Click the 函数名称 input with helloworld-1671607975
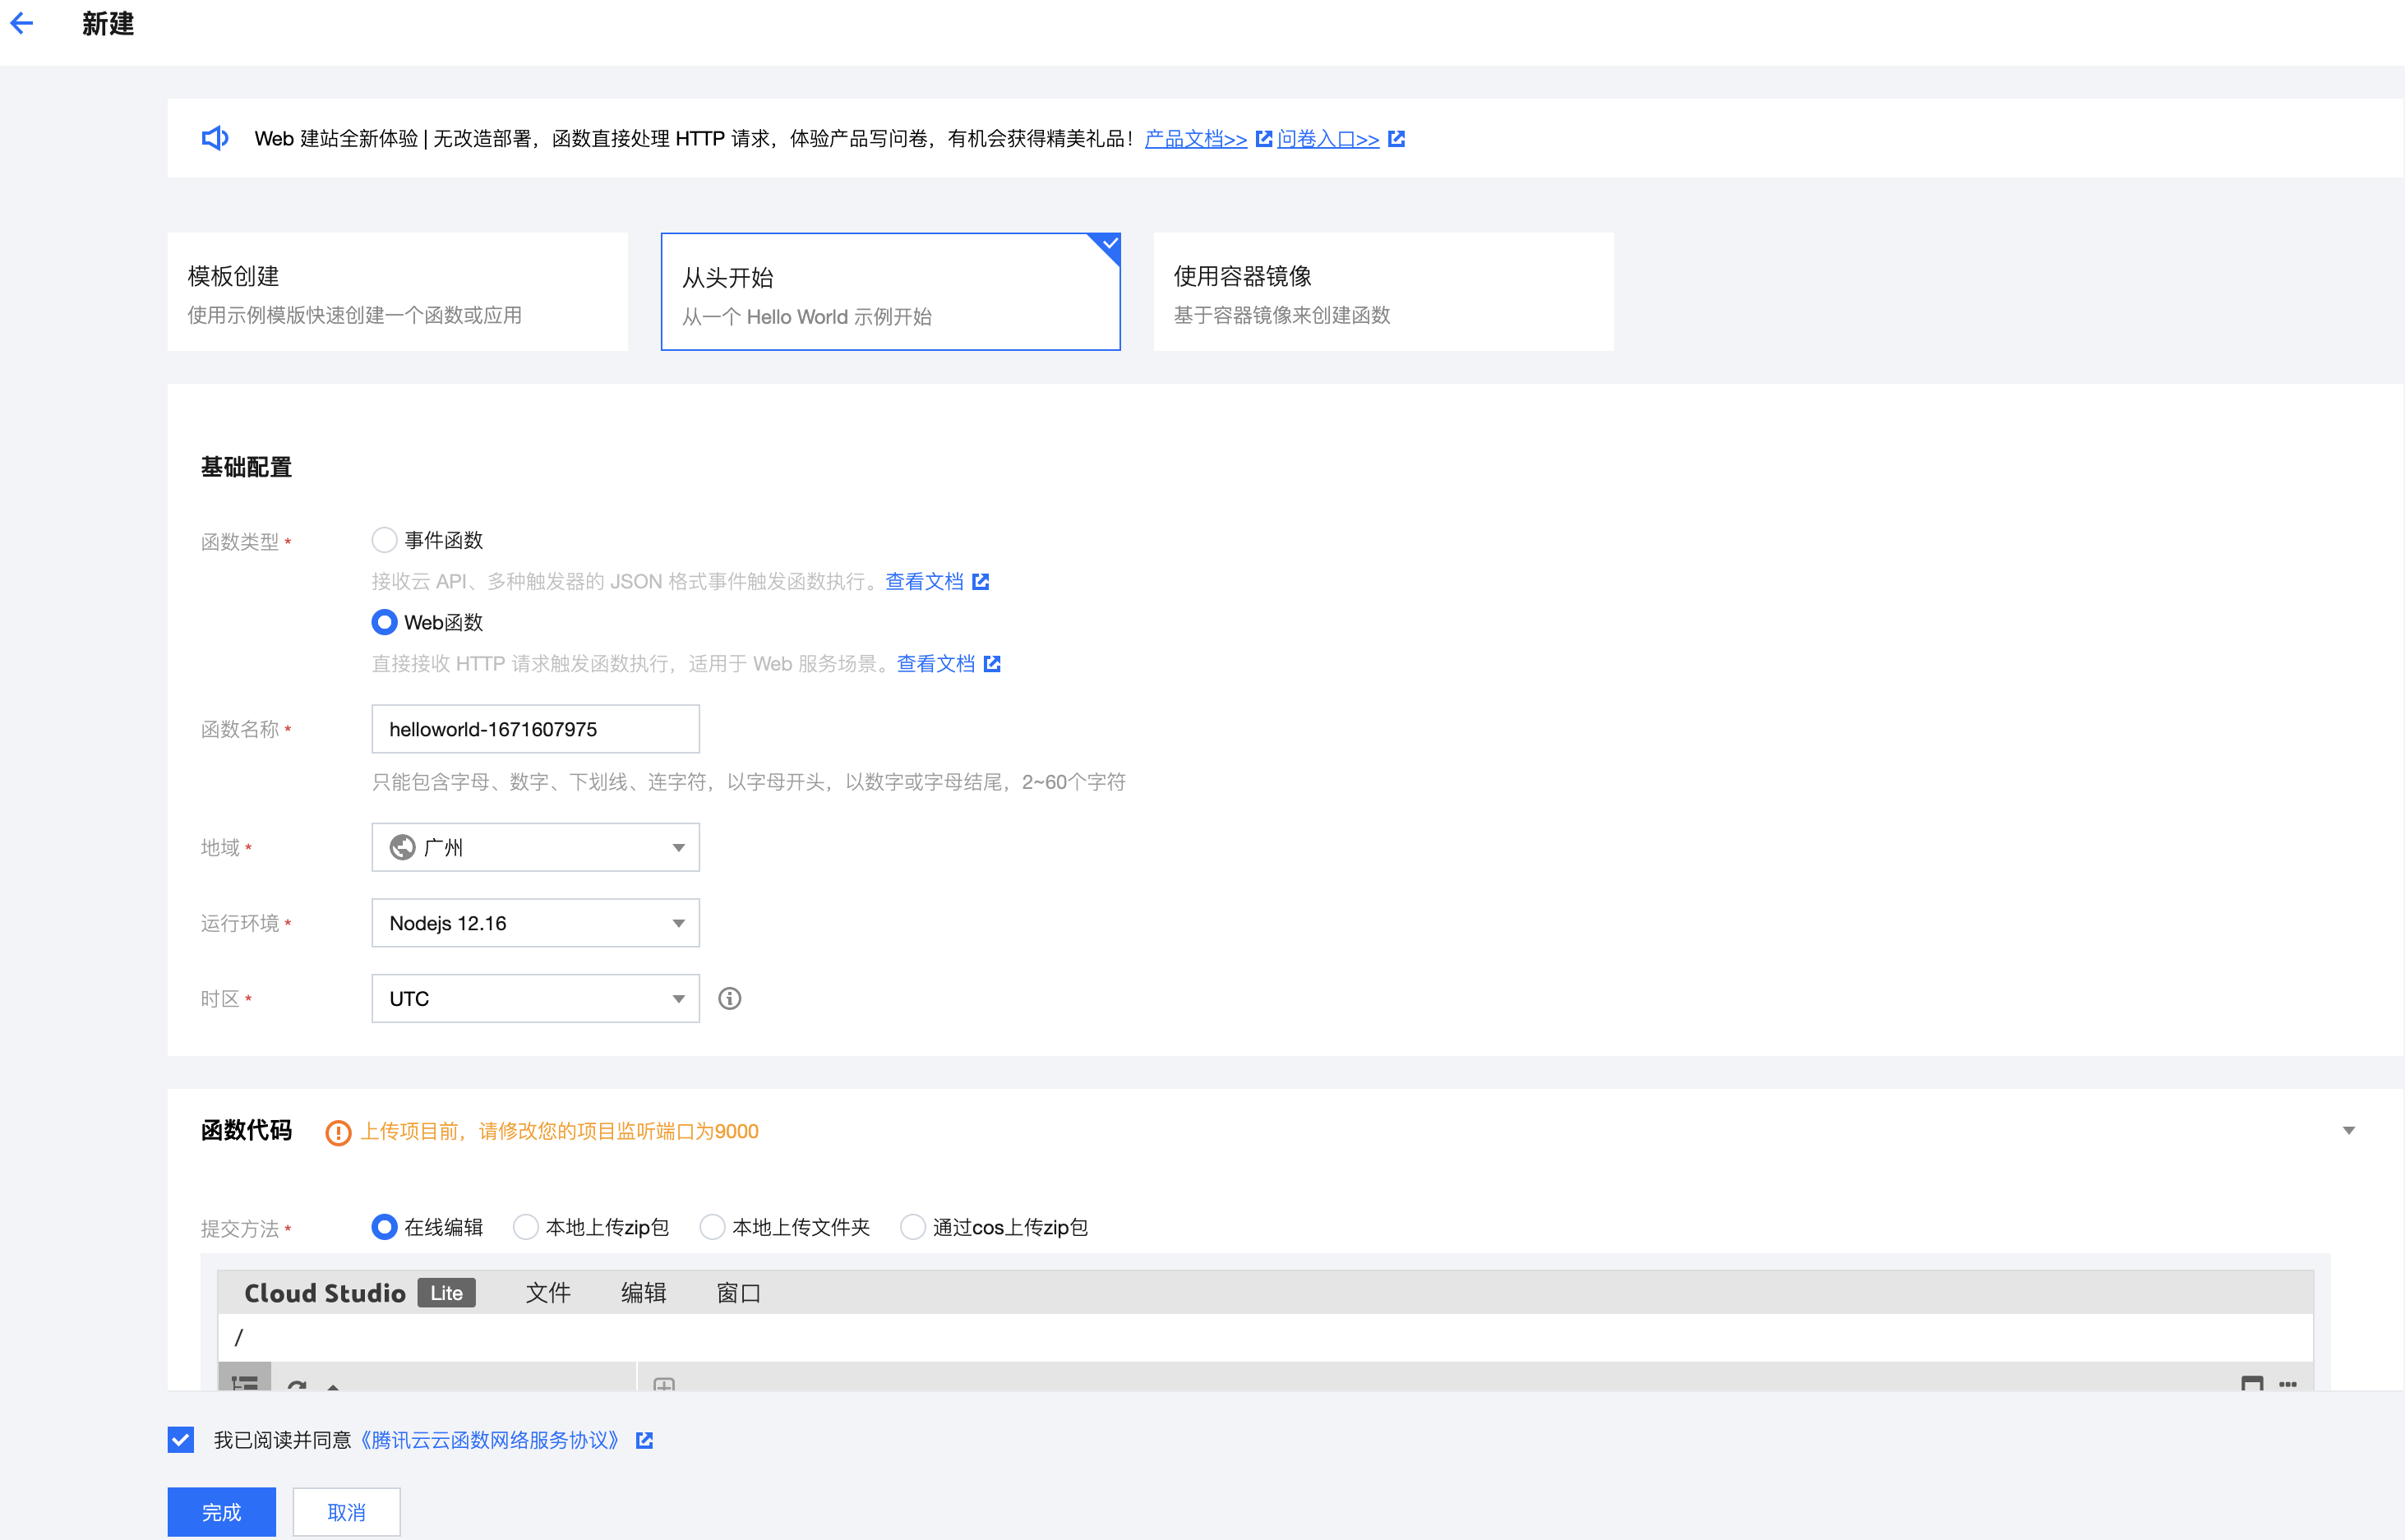 tap(535, 729)
